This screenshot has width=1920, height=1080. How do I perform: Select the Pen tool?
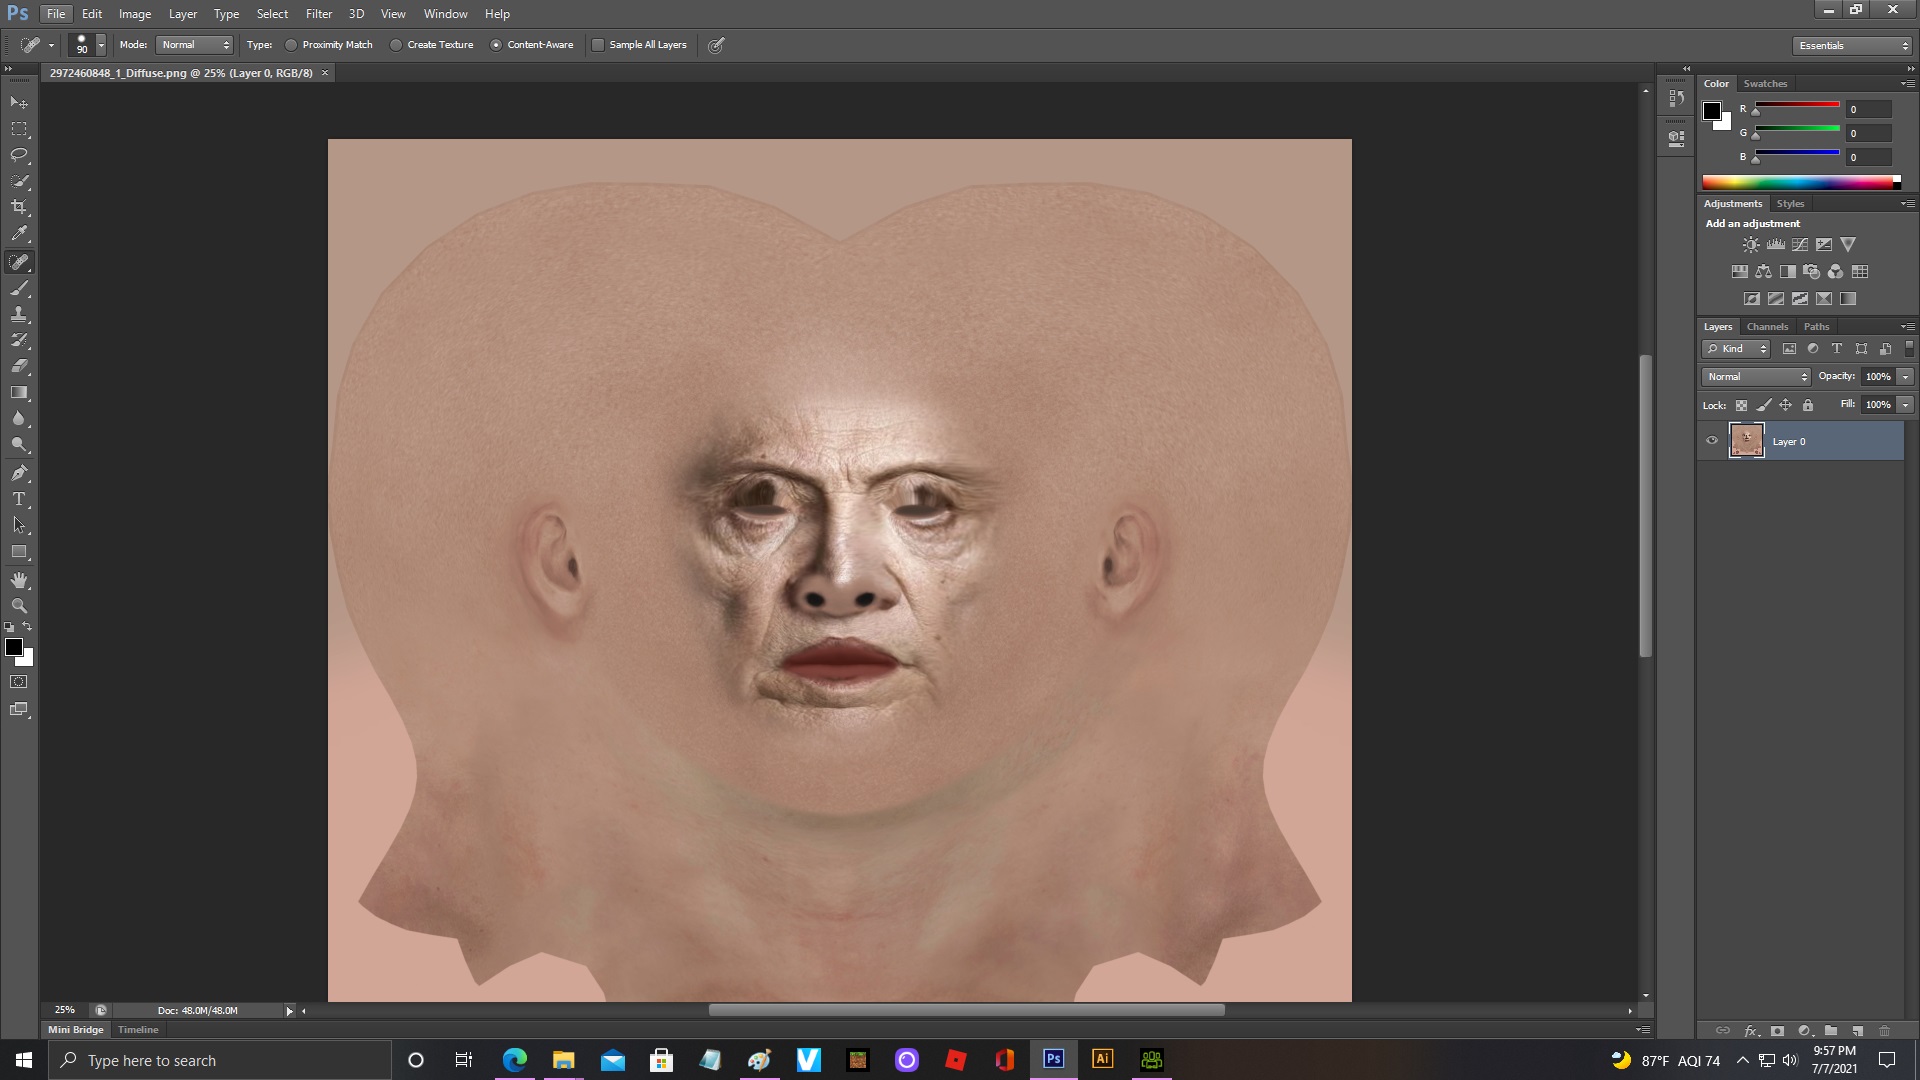(19, 473)
